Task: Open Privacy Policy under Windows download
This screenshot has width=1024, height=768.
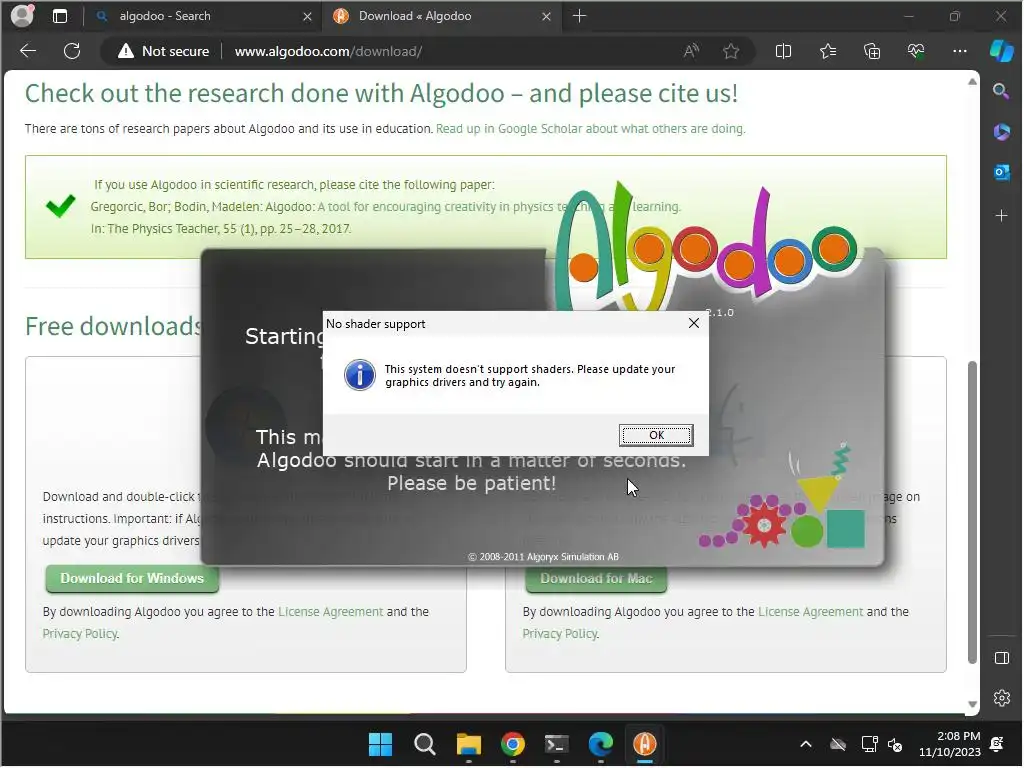Action: [x=80, y=633]
